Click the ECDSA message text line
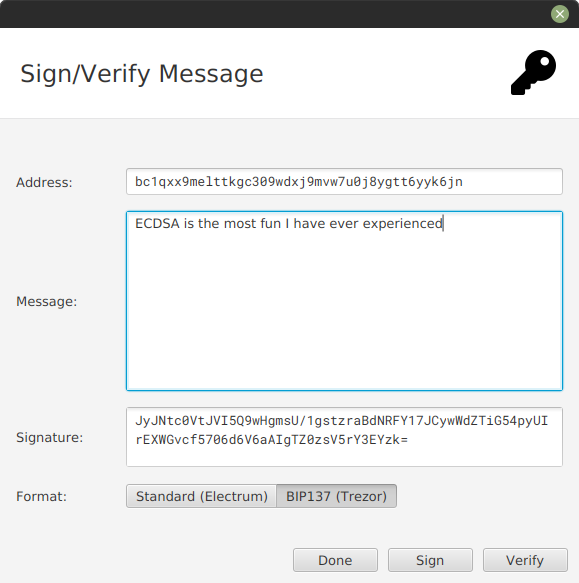 pos(289,223)
